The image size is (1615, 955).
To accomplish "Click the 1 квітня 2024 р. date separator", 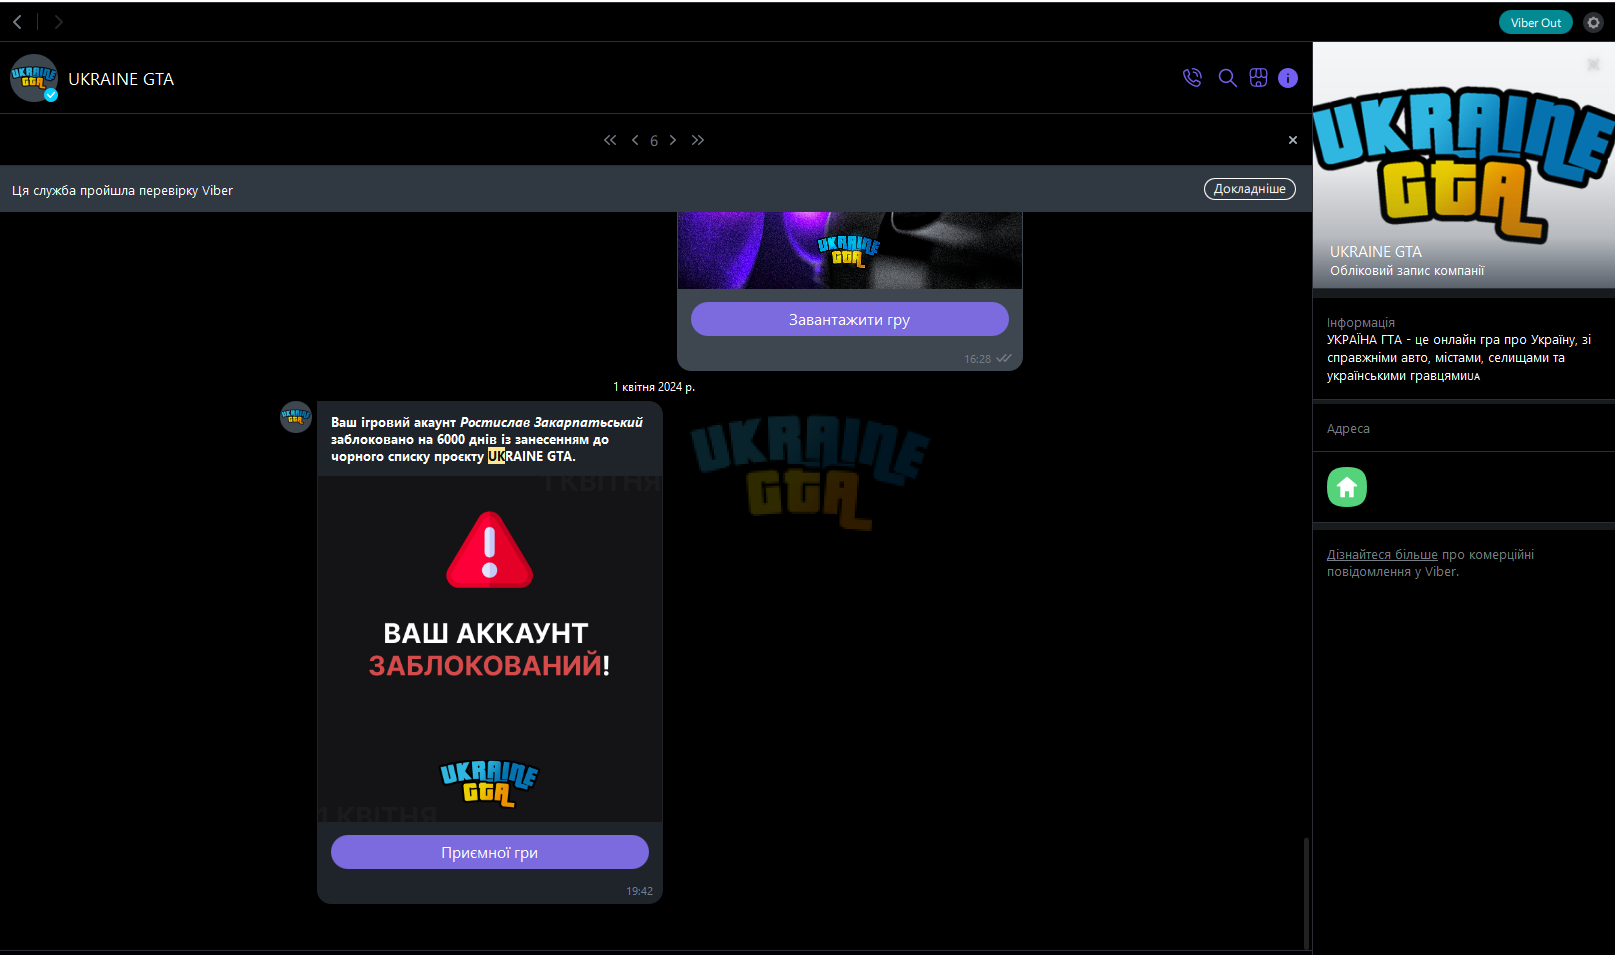I will (x=654, y=387).
